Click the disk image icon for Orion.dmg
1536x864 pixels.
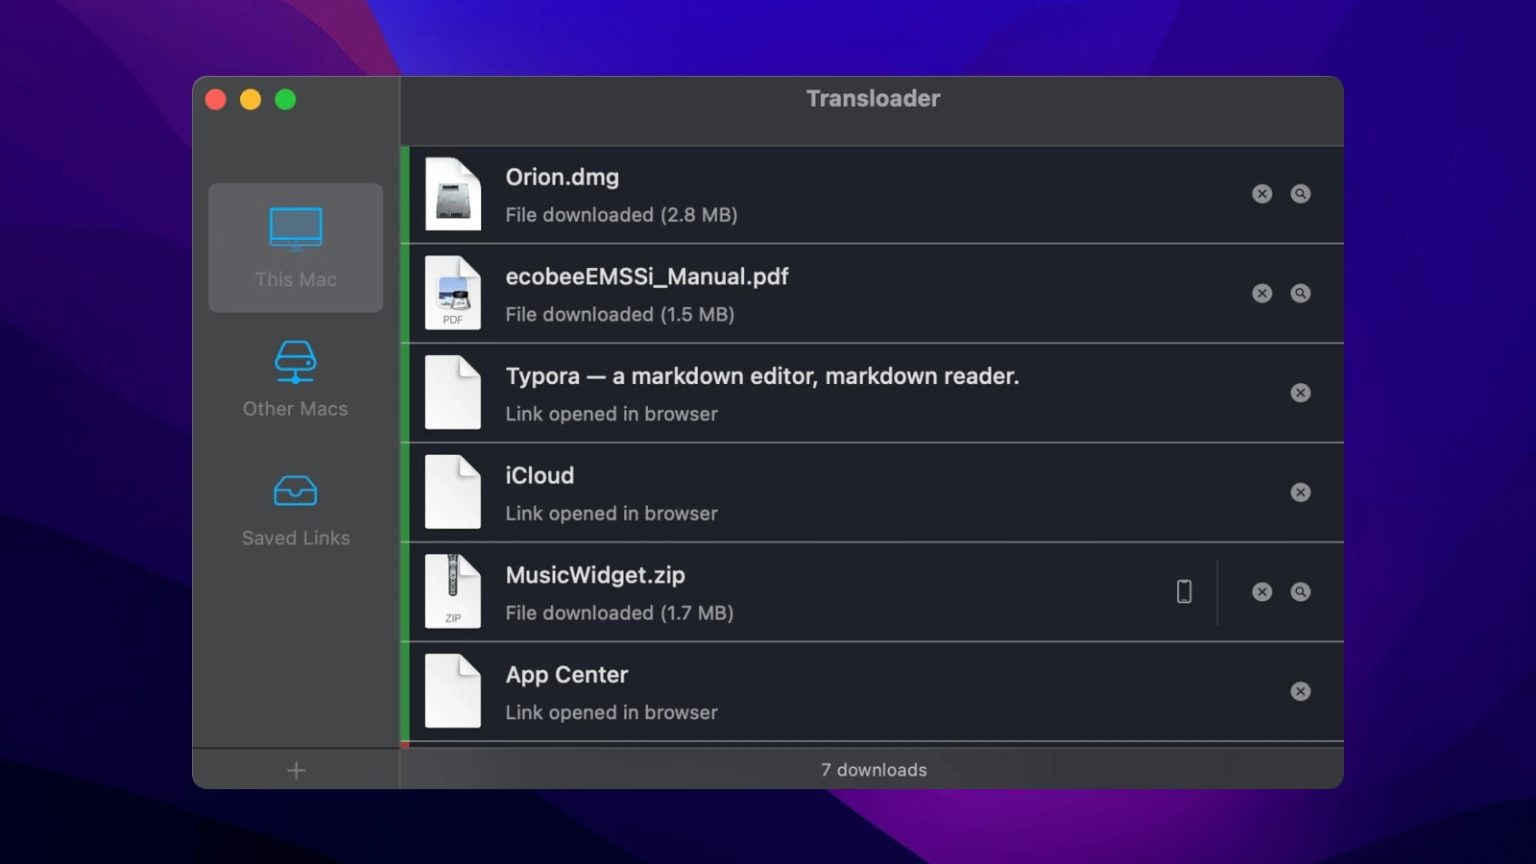point(452,193)
